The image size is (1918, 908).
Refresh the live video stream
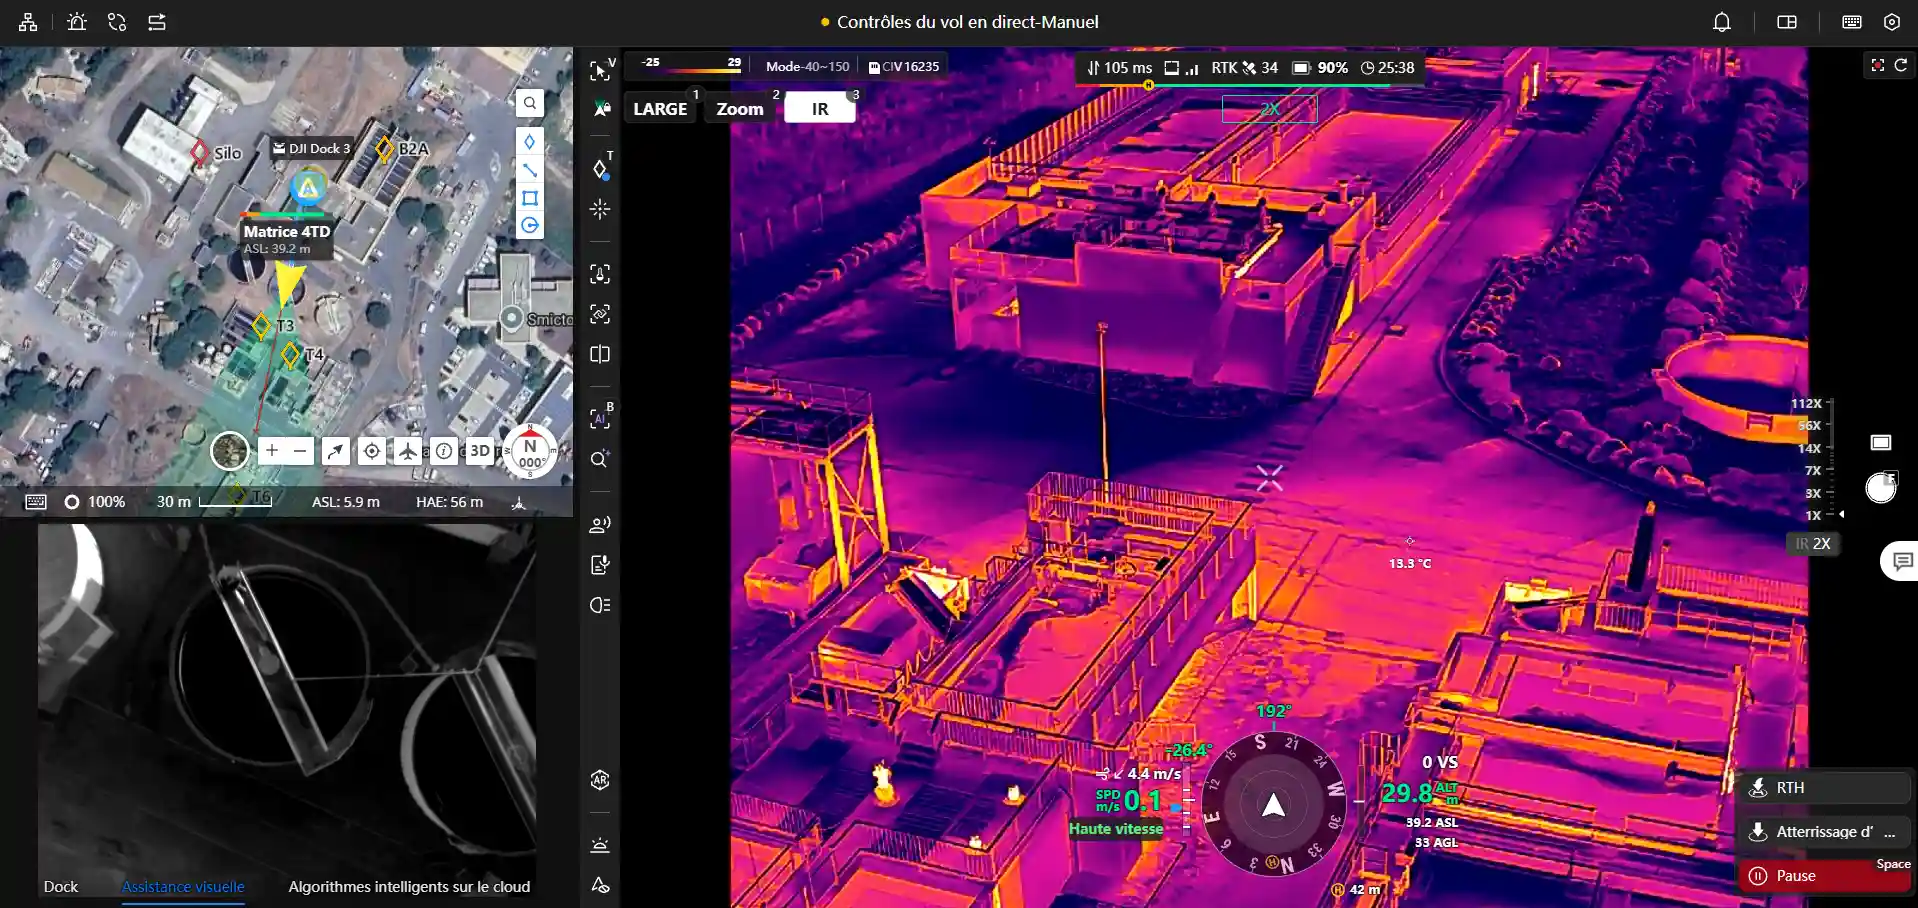click(x=1901, y=65)
